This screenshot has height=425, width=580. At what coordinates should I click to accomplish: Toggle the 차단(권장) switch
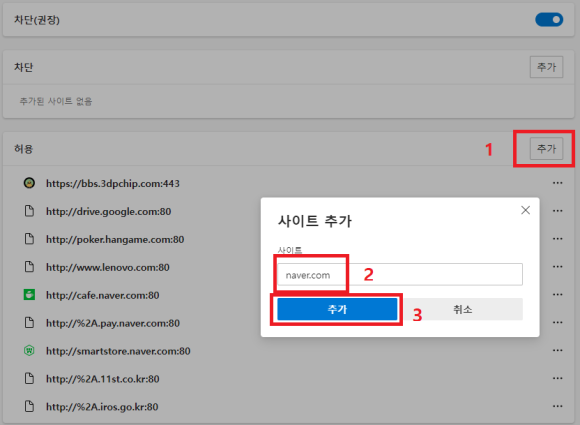coord(549,20)
